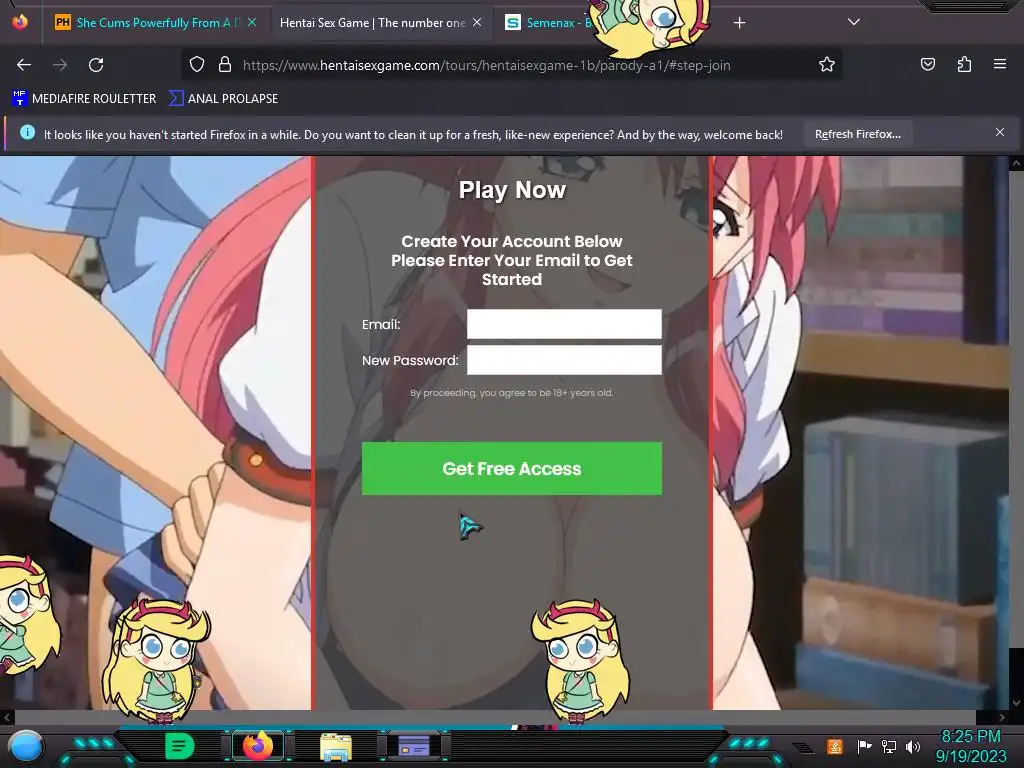Bookmark this page with the star

(827, 65)
